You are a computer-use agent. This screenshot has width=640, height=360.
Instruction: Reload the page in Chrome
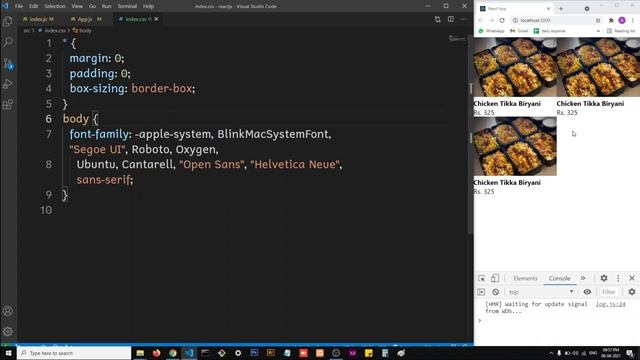(x=502, y=20)
